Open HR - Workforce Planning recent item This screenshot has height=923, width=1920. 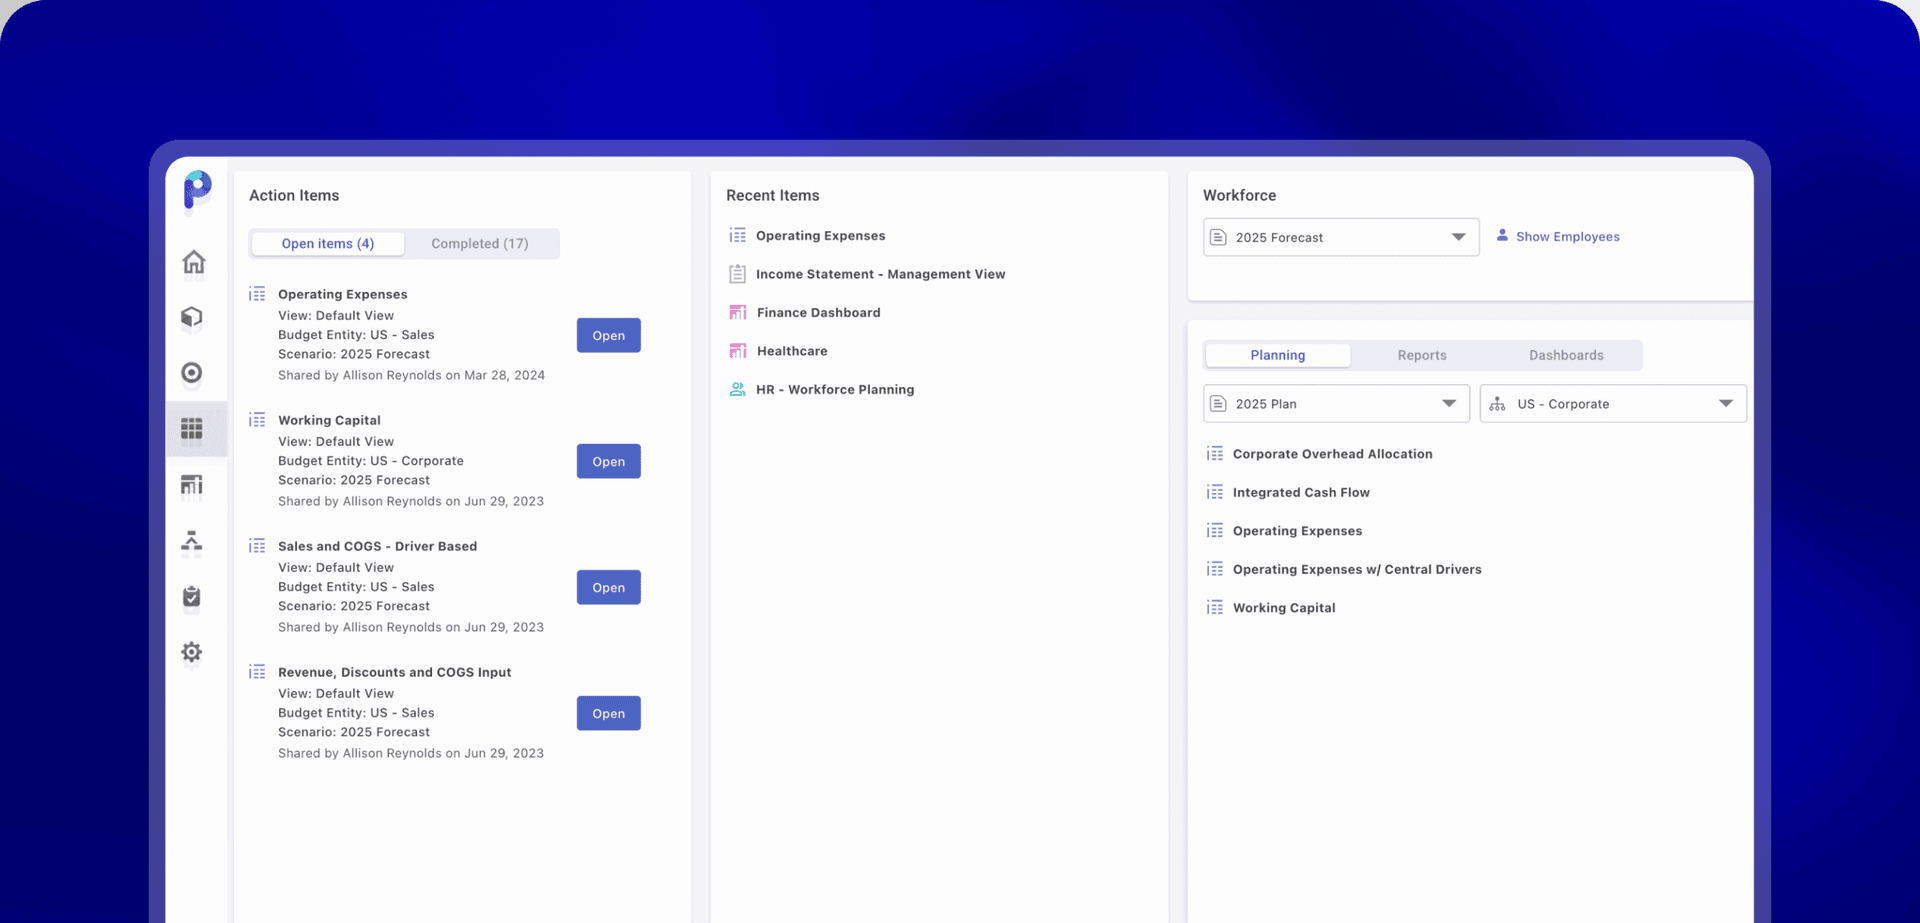[835, 389]
